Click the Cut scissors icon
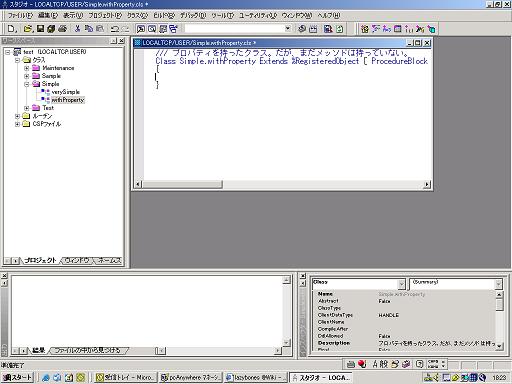 click(x=77, y=29)
